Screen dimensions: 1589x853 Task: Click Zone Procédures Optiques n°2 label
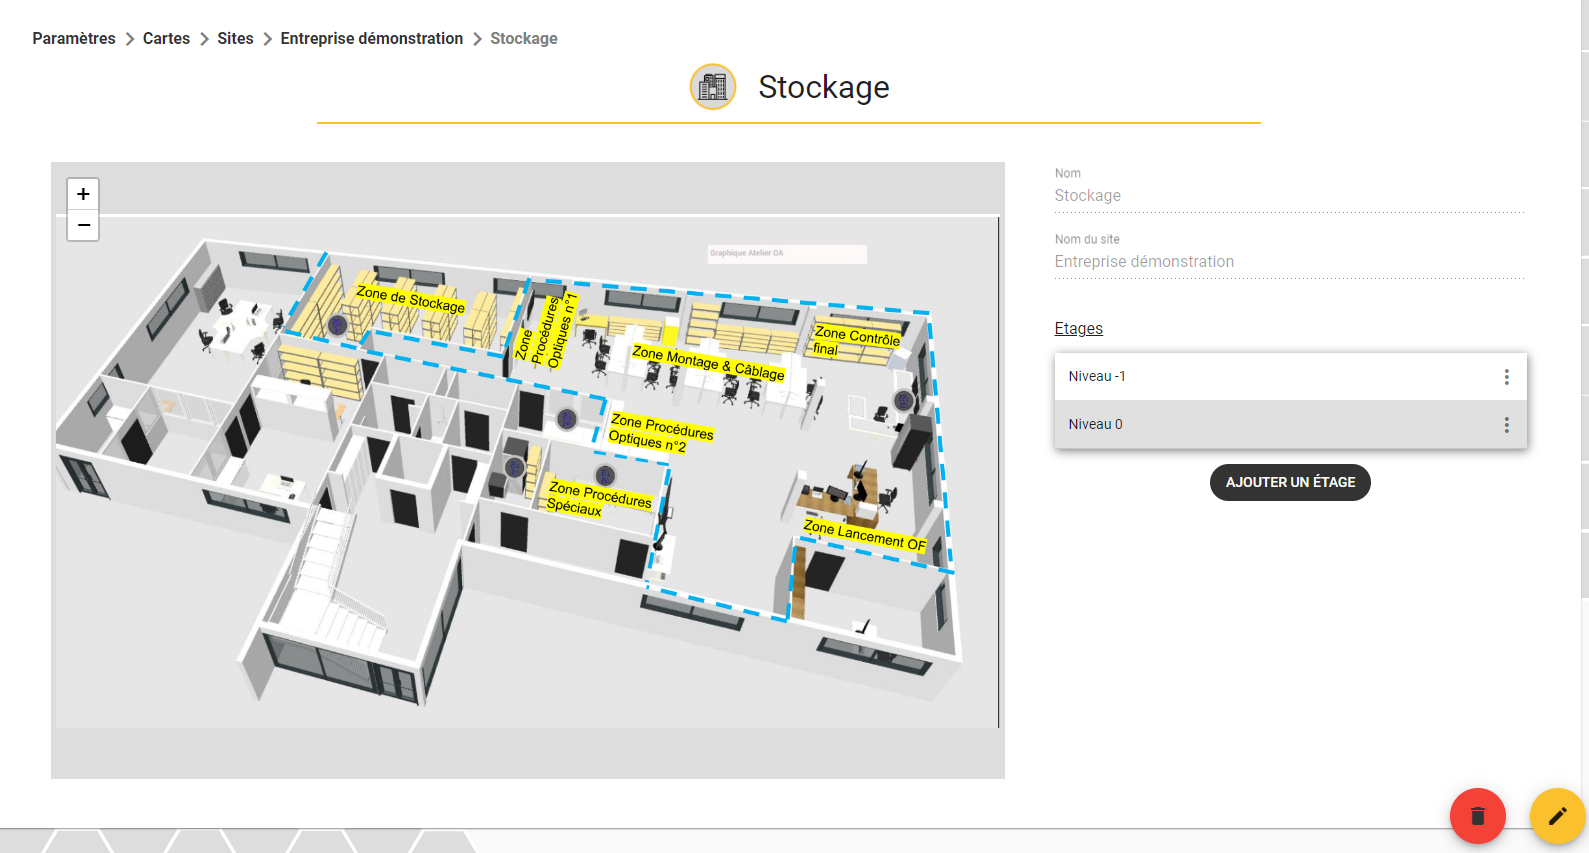[x=661, y=433]
